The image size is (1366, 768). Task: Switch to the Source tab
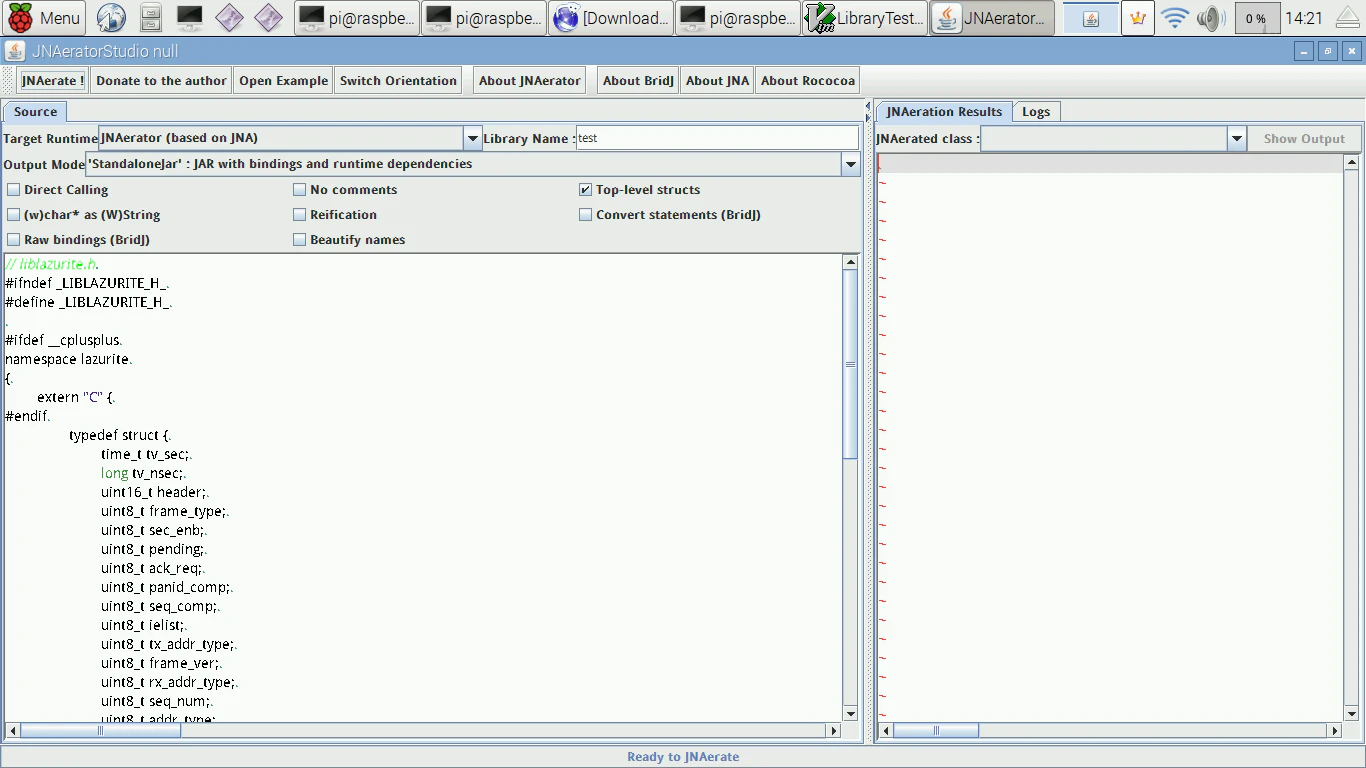coord(35,112)
